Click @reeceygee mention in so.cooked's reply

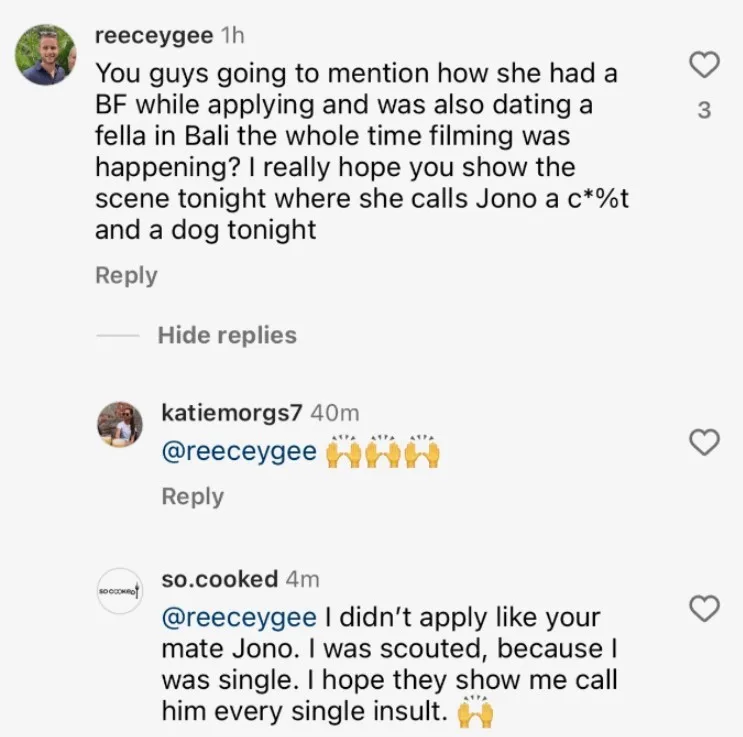coord(239,617)
